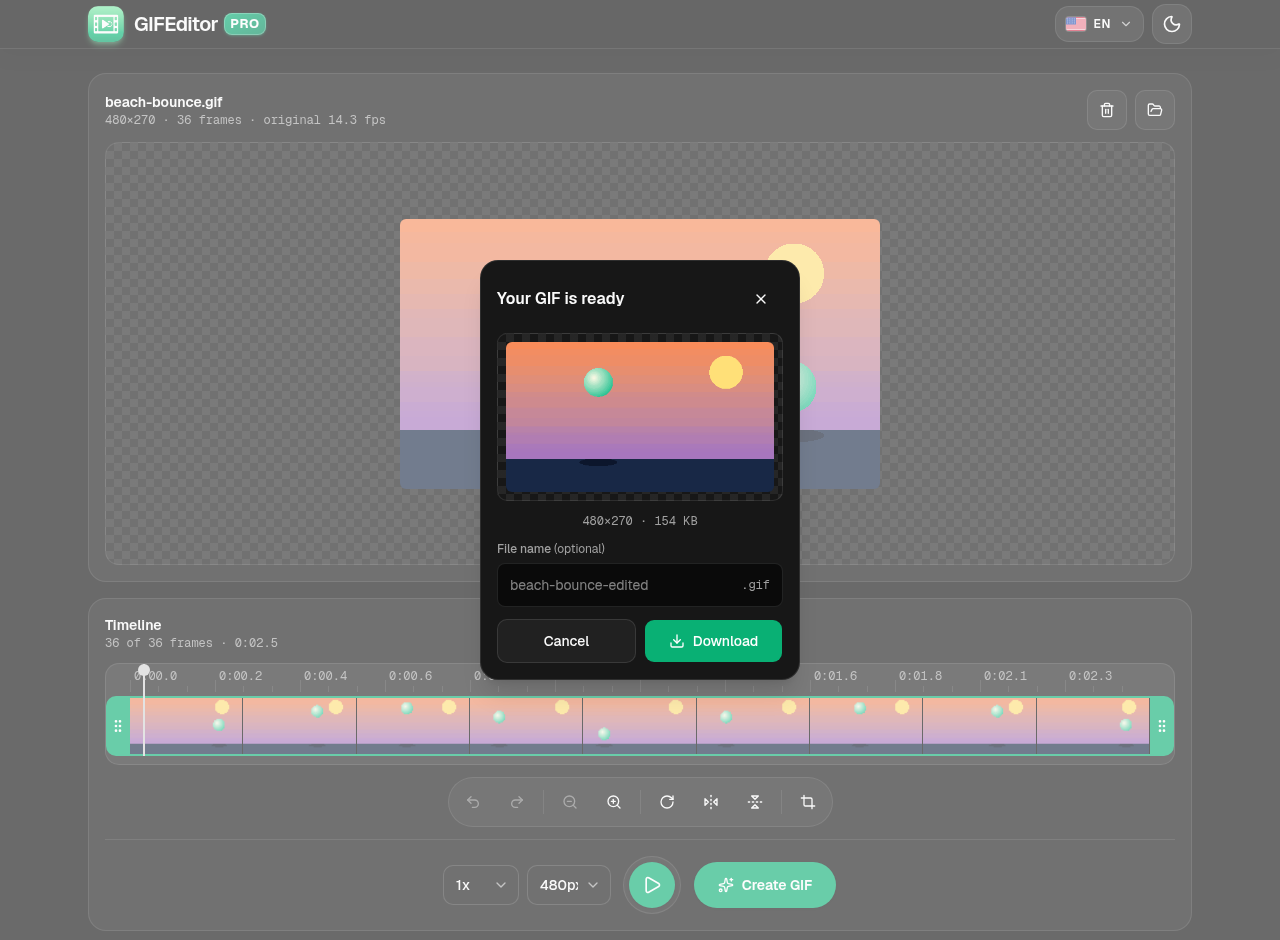Click the 0:00.4 mark on timeline ruler
This screenshot has width=1280, height=940.
(326, 676)
